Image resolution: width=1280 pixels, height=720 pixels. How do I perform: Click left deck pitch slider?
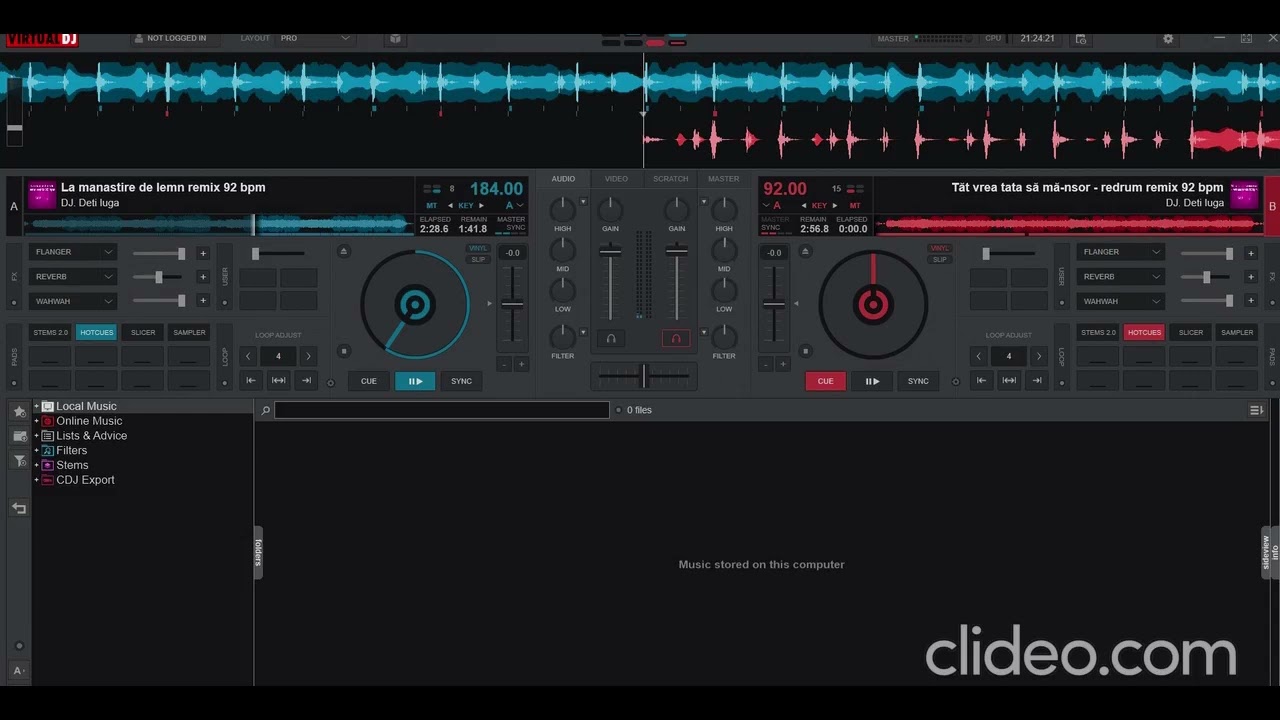(x=512, y=304)
